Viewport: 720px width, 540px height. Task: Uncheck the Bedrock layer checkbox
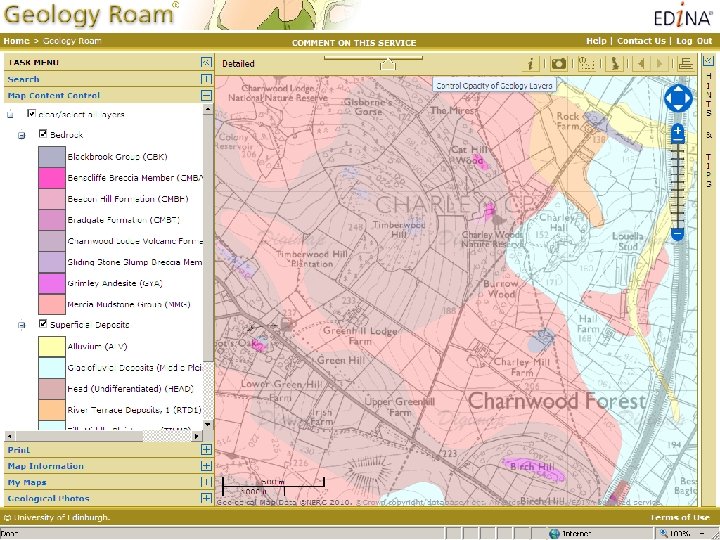[x=43, y=134]
